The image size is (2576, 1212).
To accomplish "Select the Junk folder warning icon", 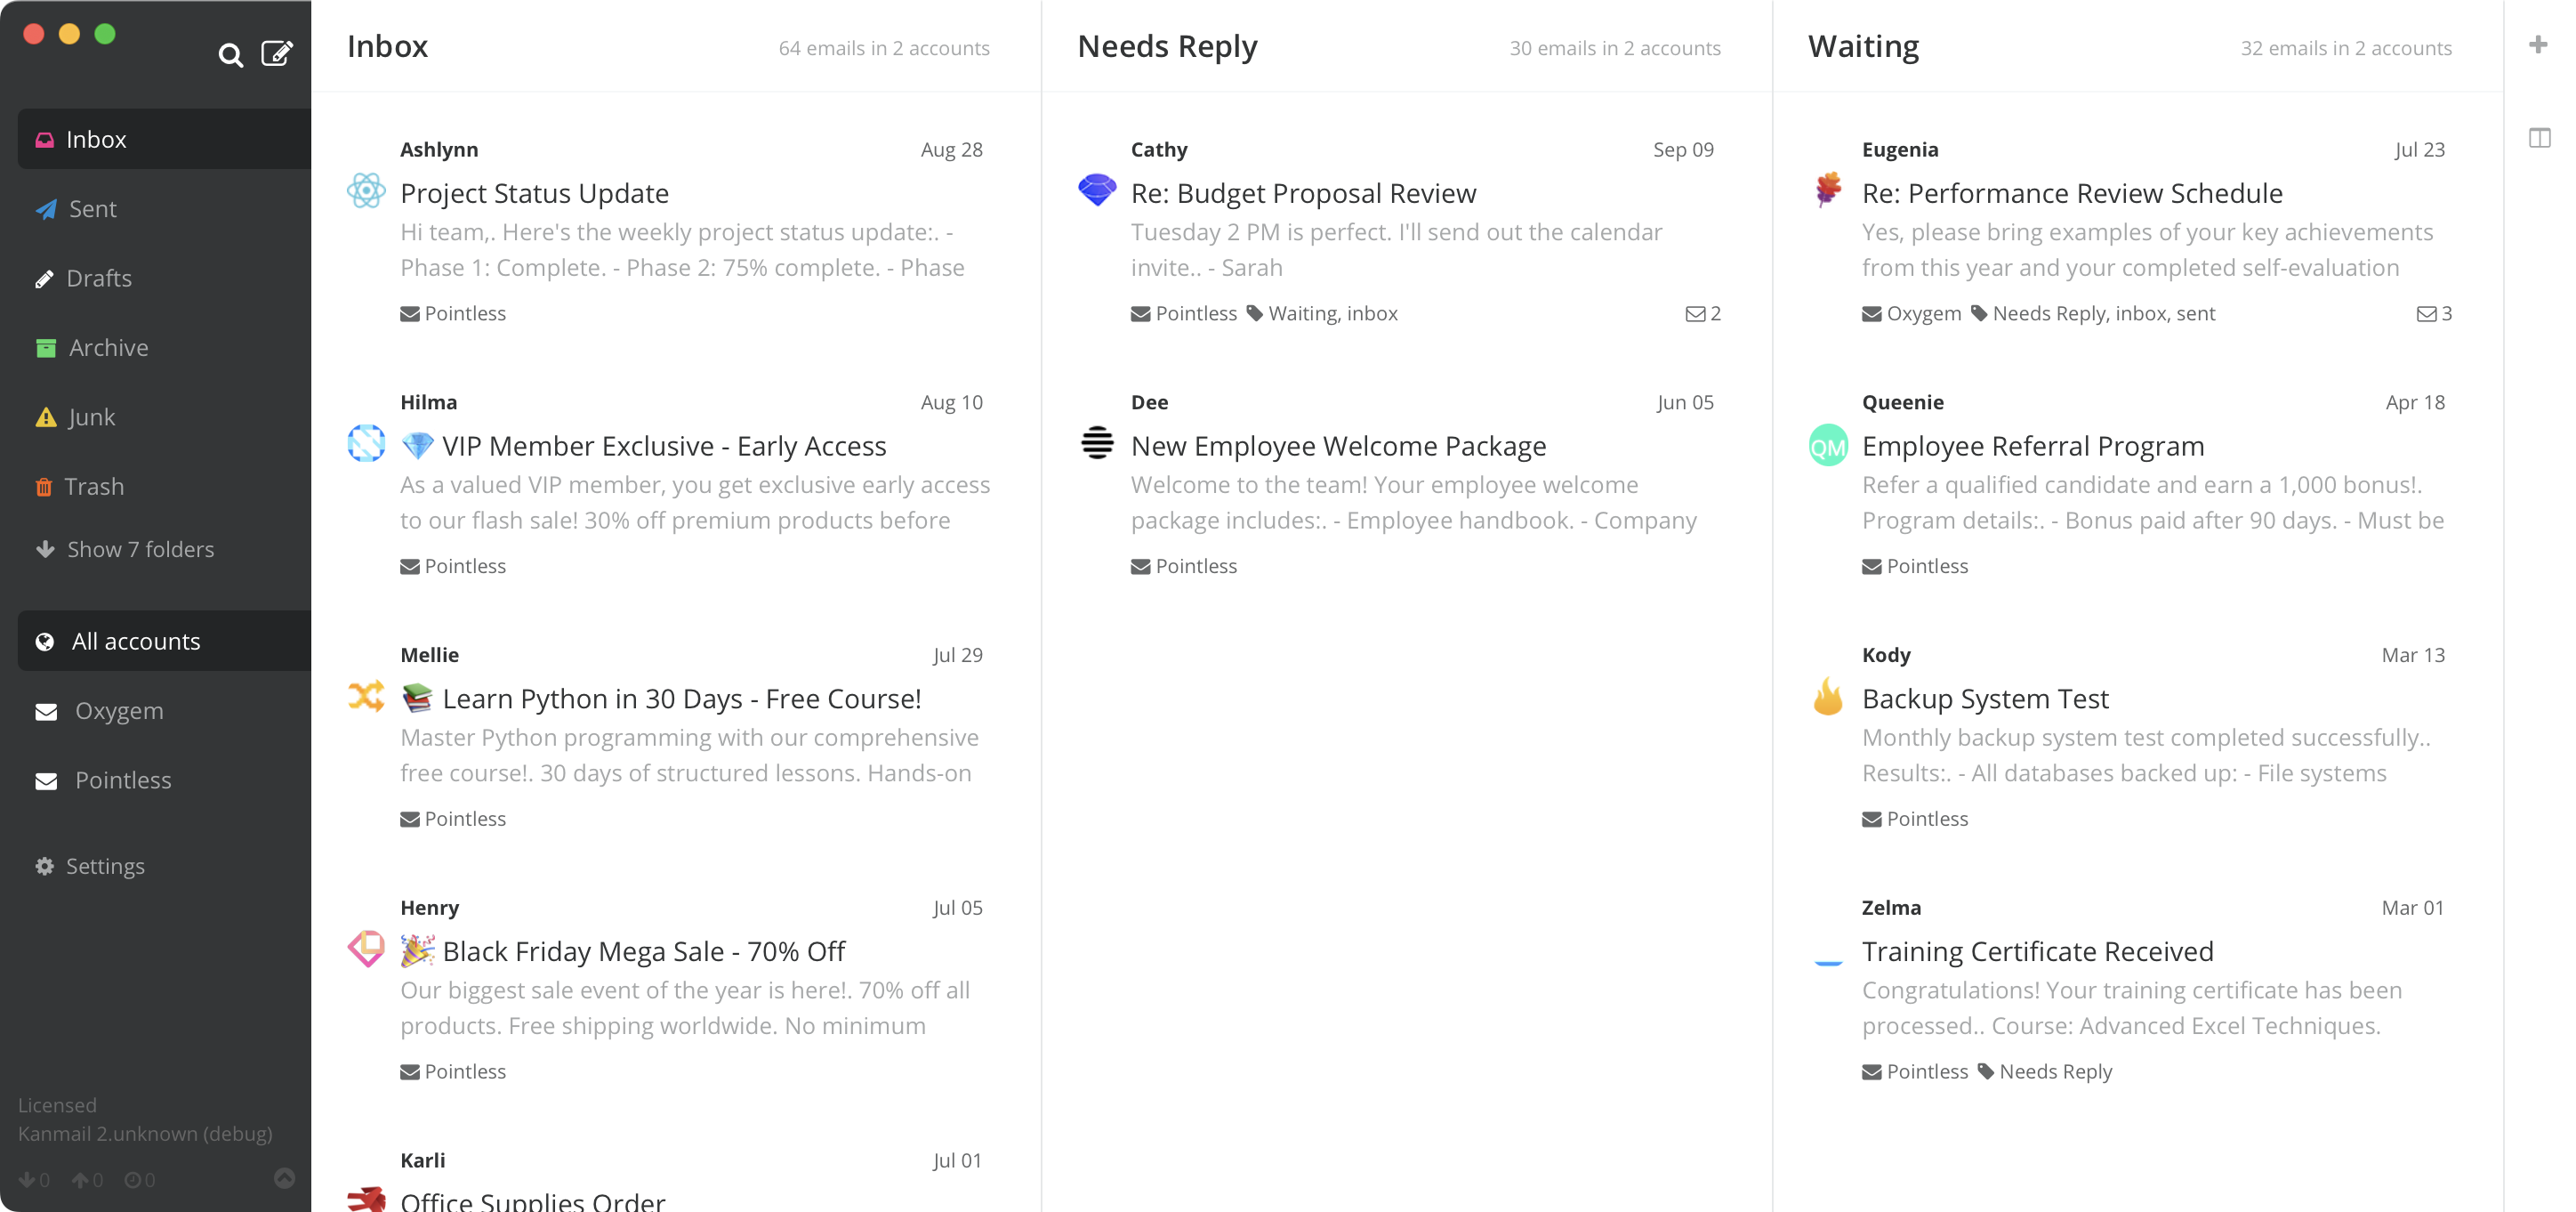I will [45, 416].
